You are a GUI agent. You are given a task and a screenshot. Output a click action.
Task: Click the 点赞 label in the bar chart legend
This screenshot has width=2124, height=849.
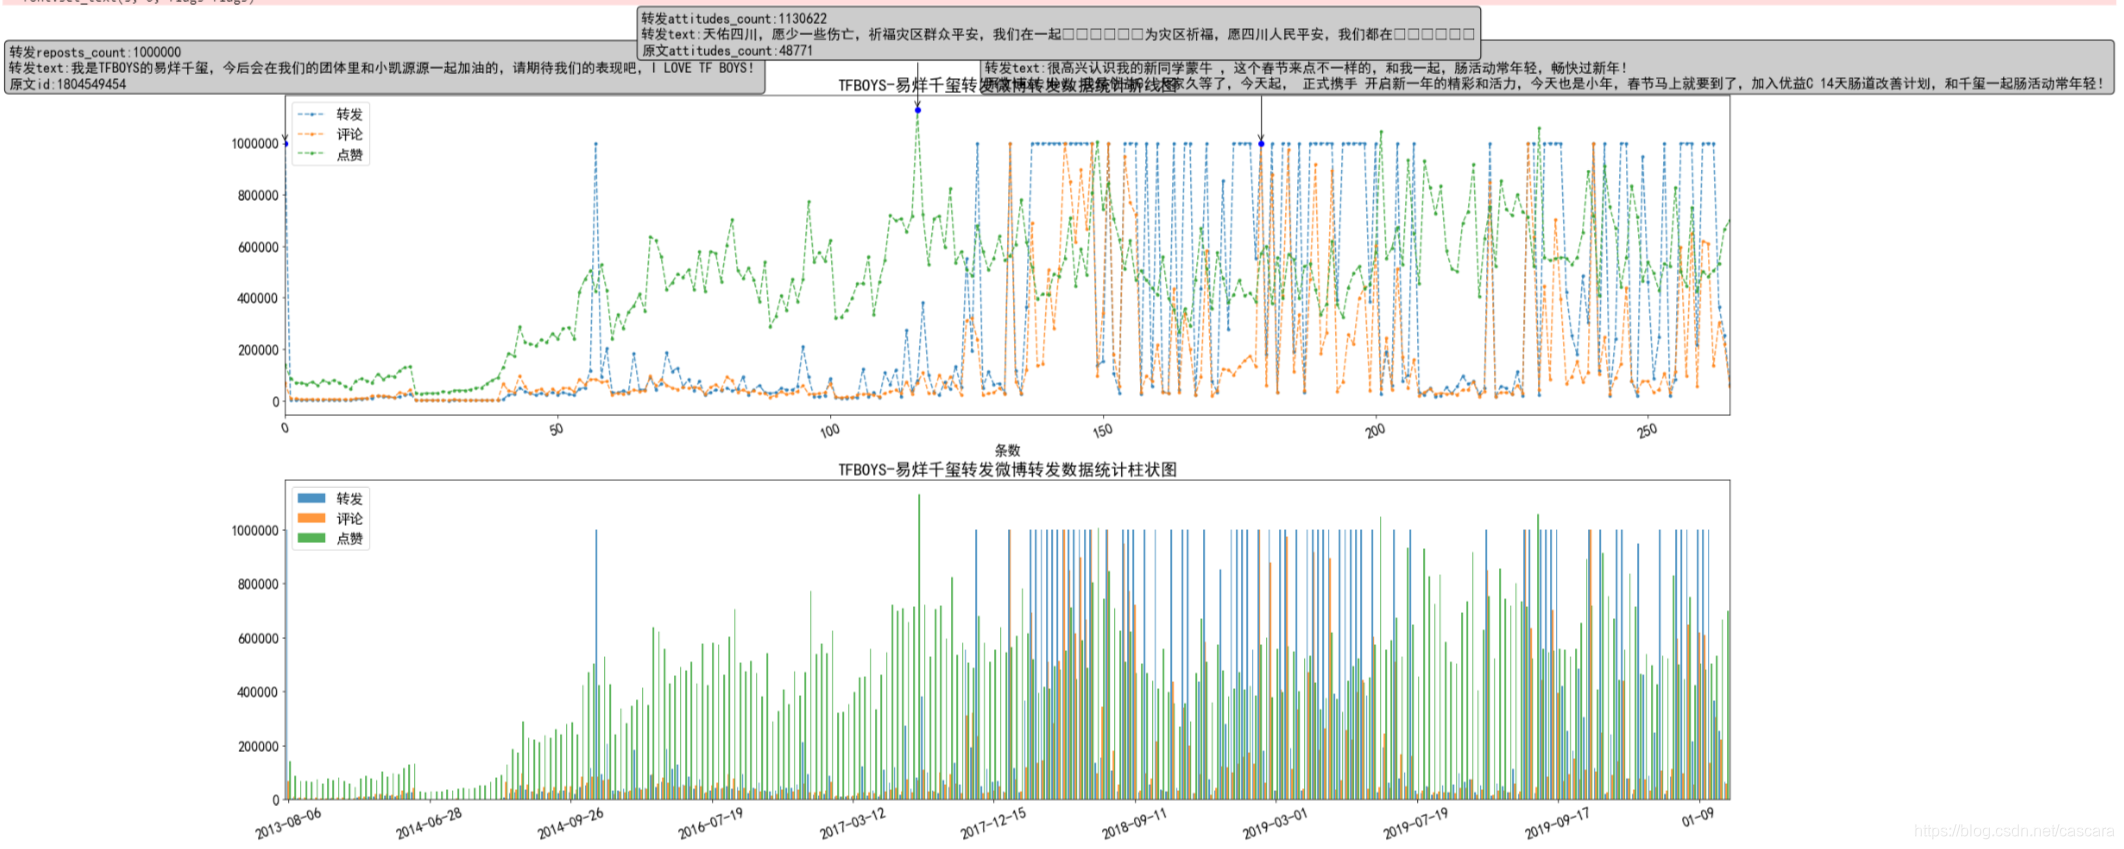[x=349, y=538]
